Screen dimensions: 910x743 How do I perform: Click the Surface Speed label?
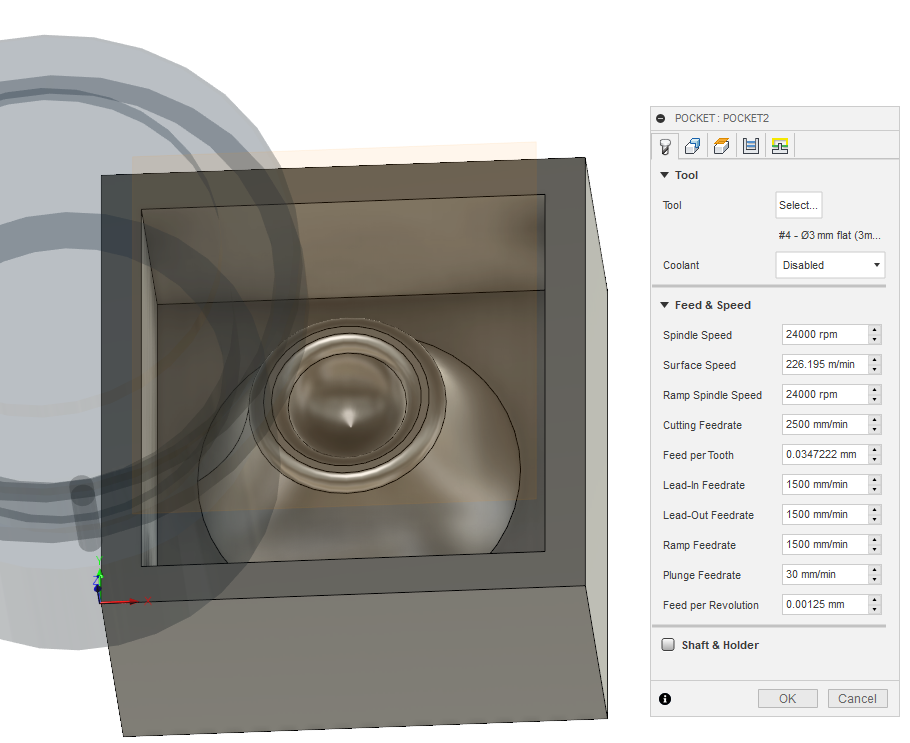[699, 365]
